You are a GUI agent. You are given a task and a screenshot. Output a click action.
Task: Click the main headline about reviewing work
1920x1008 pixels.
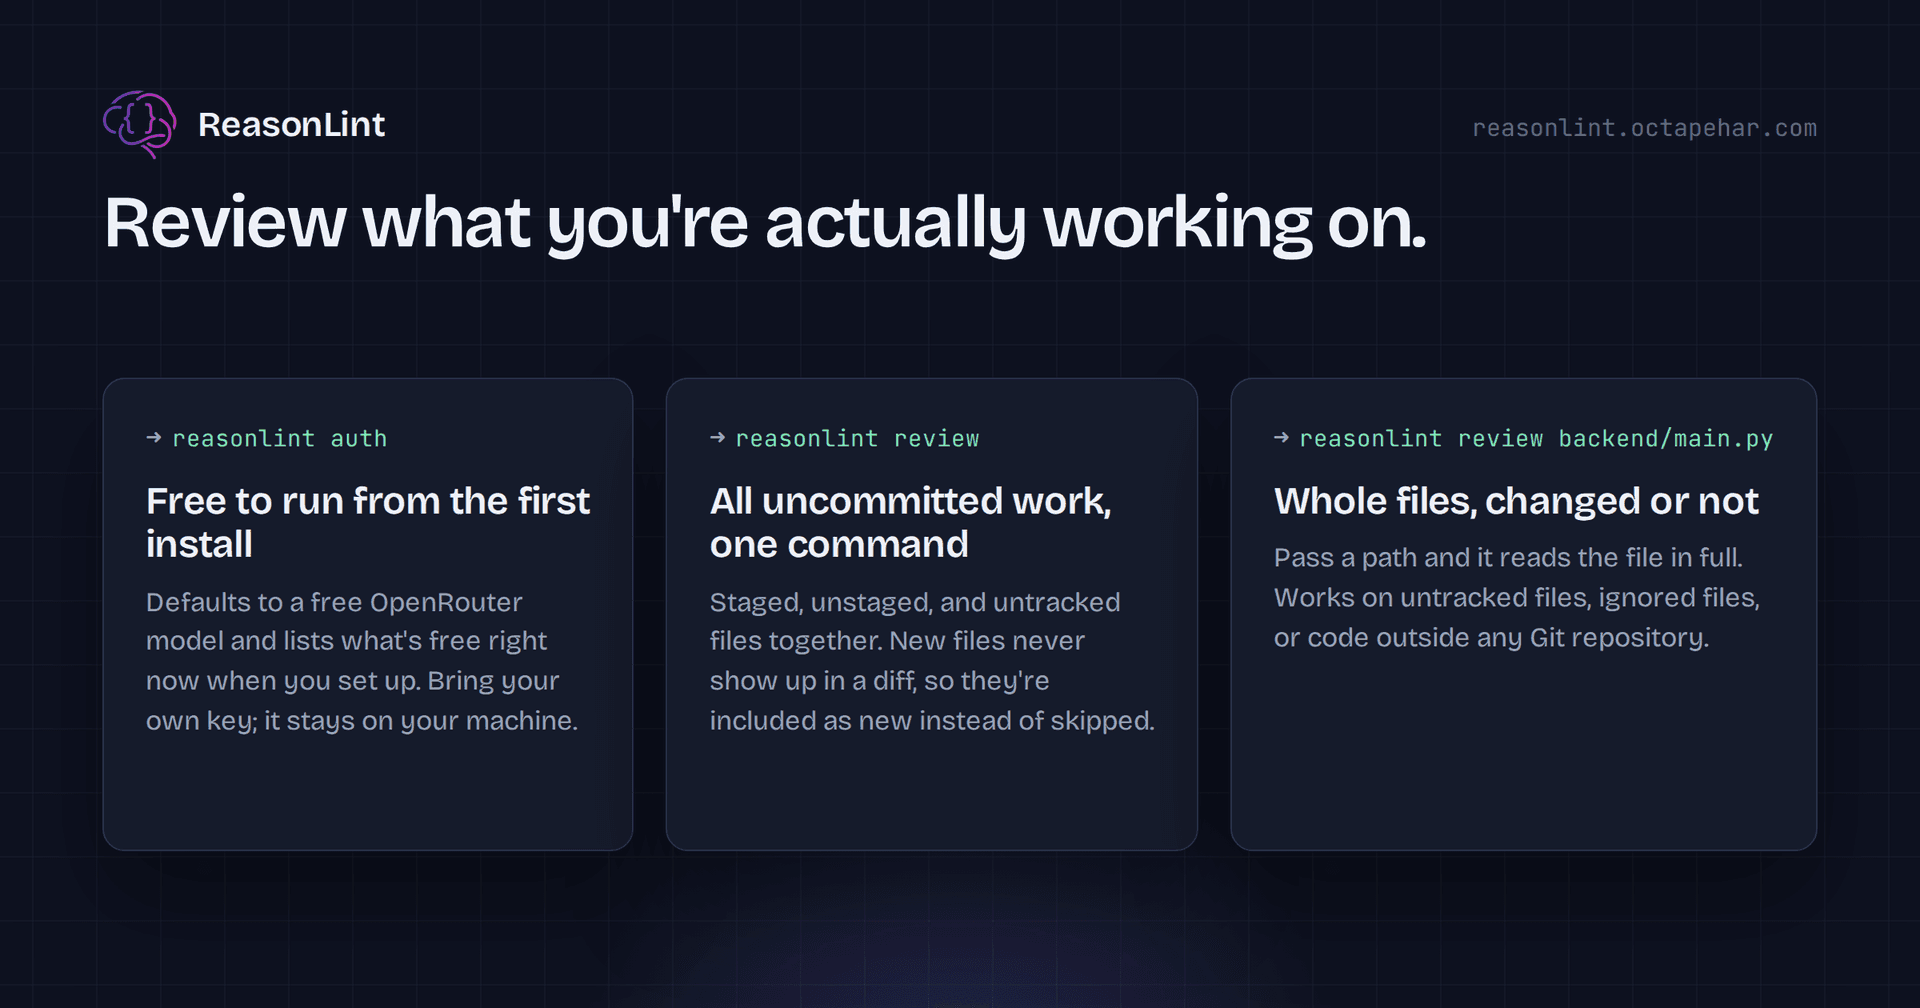pyautogui.click(x=765, y=224)
